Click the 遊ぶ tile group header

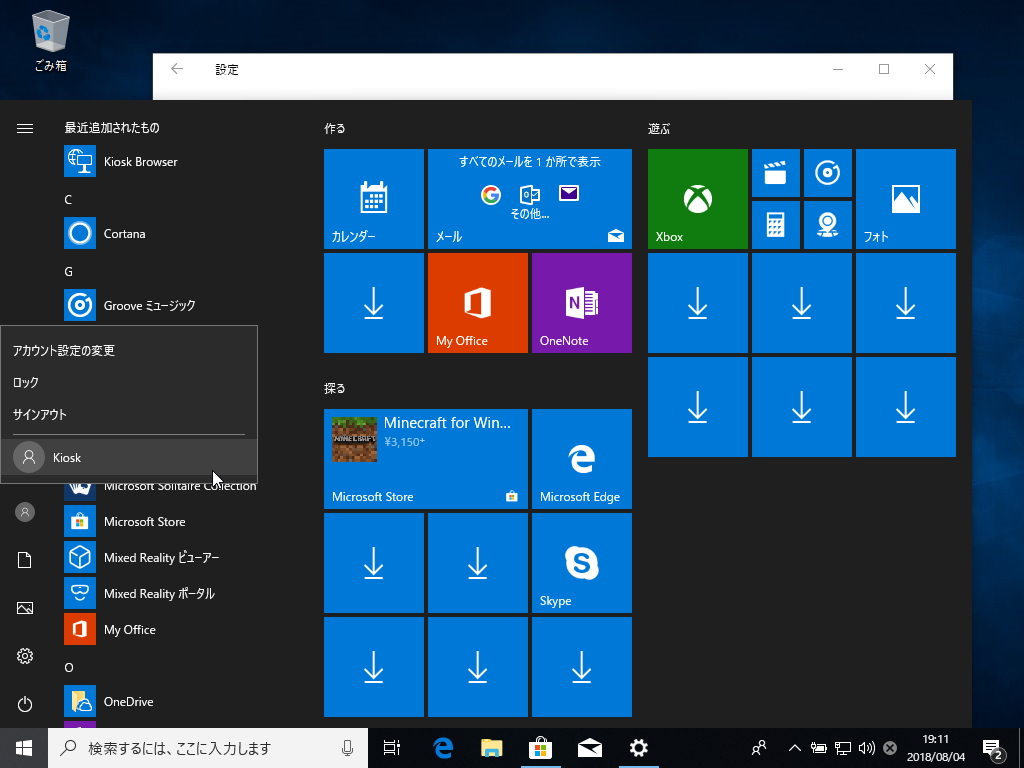tap(659, 129)
